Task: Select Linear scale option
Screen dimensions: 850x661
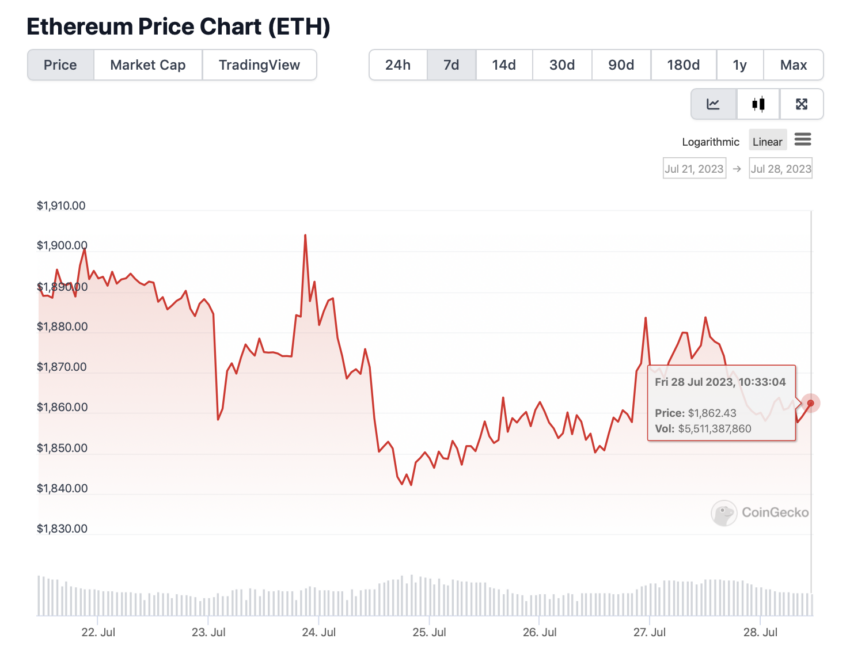Action: [767, 142]
